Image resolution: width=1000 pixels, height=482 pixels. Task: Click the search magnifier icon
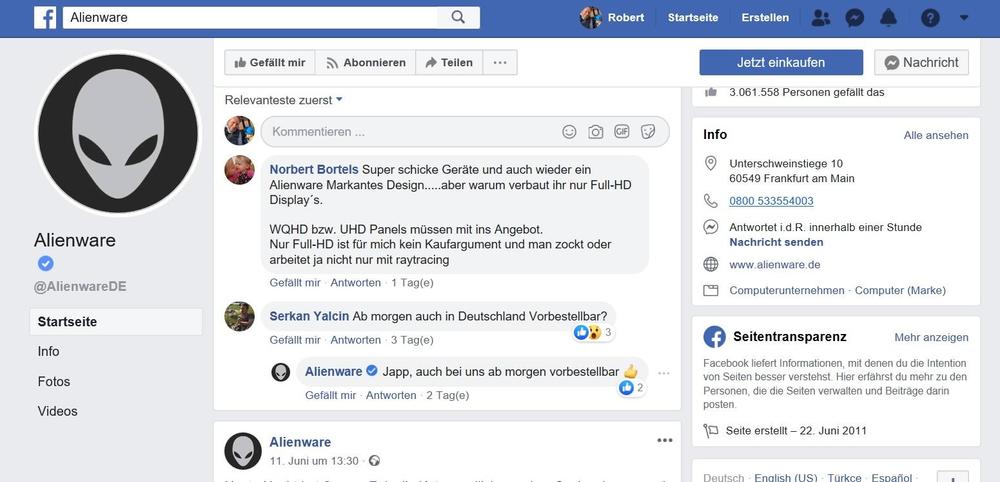click(458, 17)
